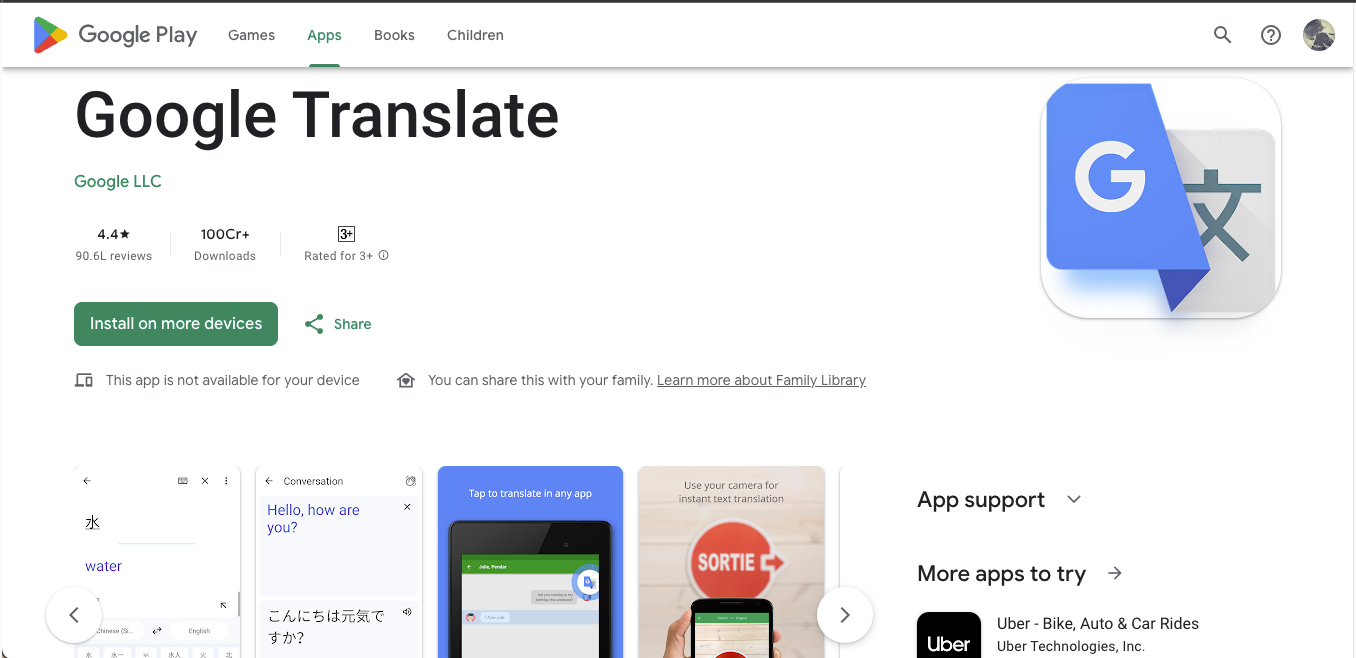The height and width of the screenshot is (658, 1356).
Task: Click the info icon beside Rated for 3+
Action: coord(383,256)
